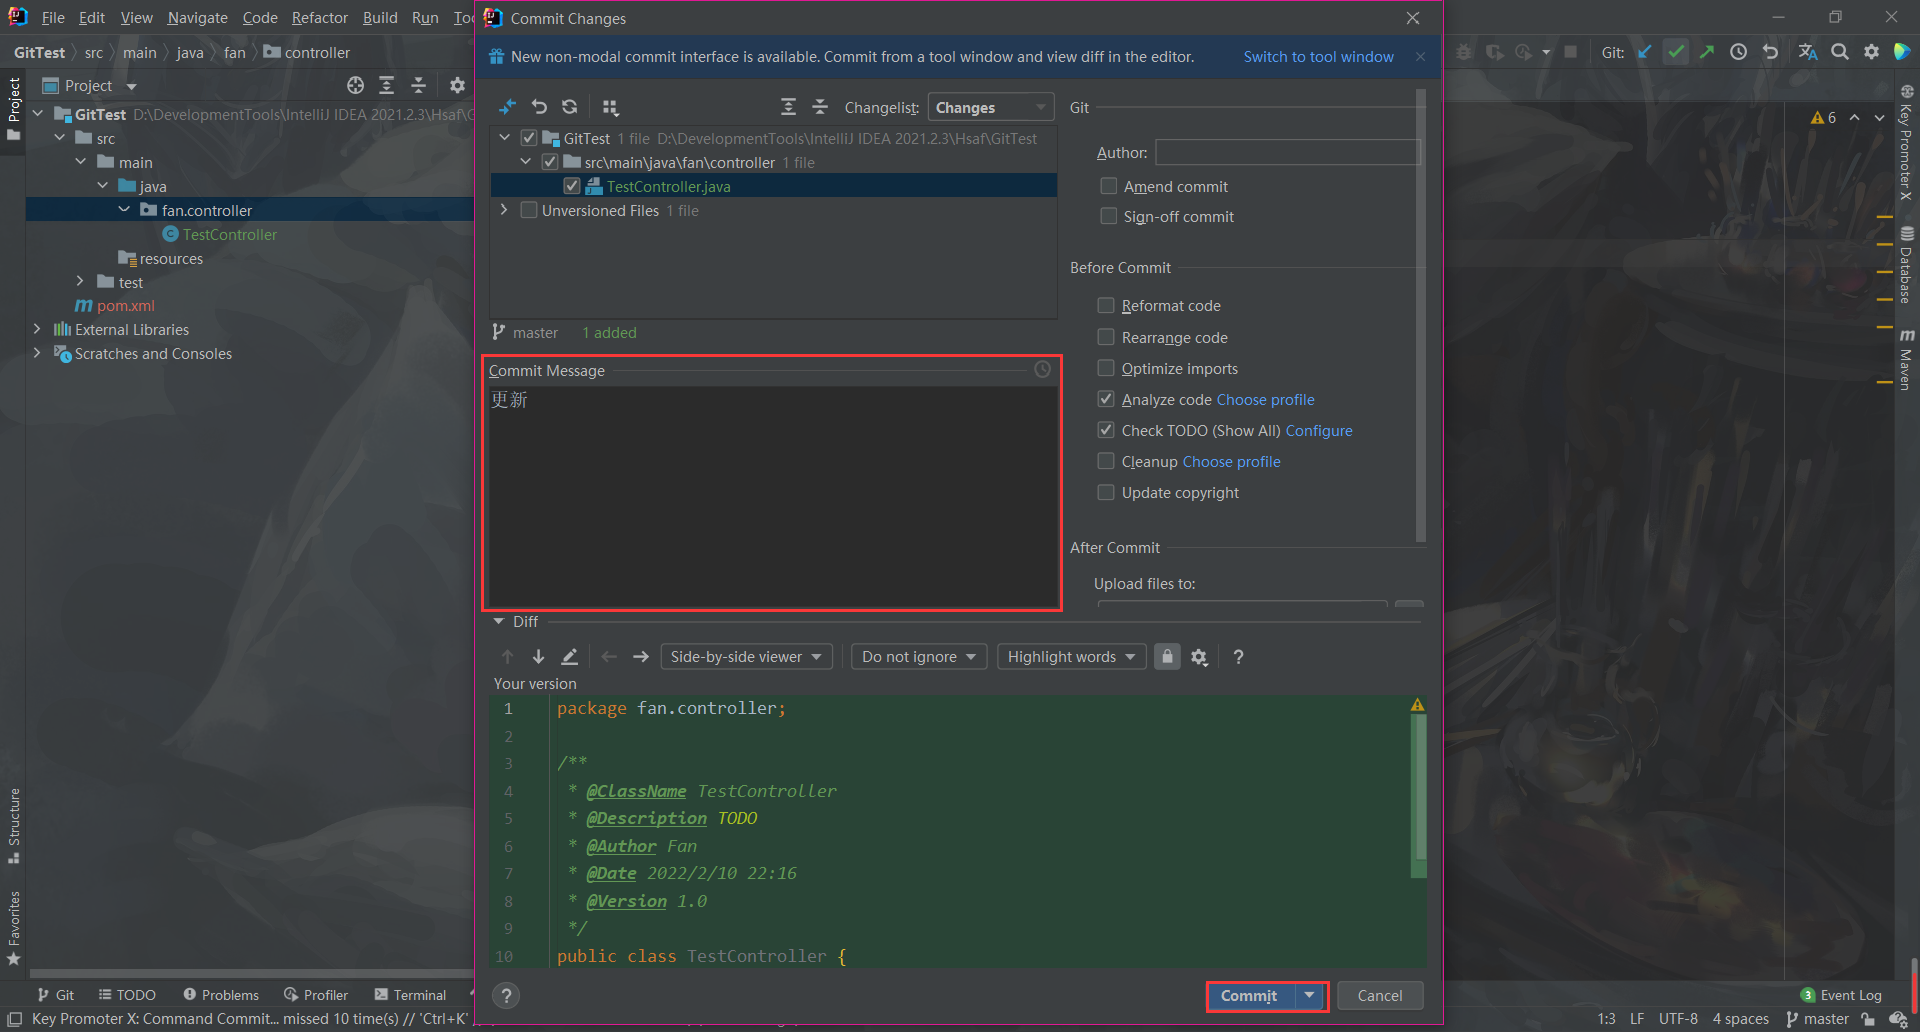Expand External Libraries in project tree
The width and height of the screenshot is (1920, 1032).
click(x=37, y=329)
